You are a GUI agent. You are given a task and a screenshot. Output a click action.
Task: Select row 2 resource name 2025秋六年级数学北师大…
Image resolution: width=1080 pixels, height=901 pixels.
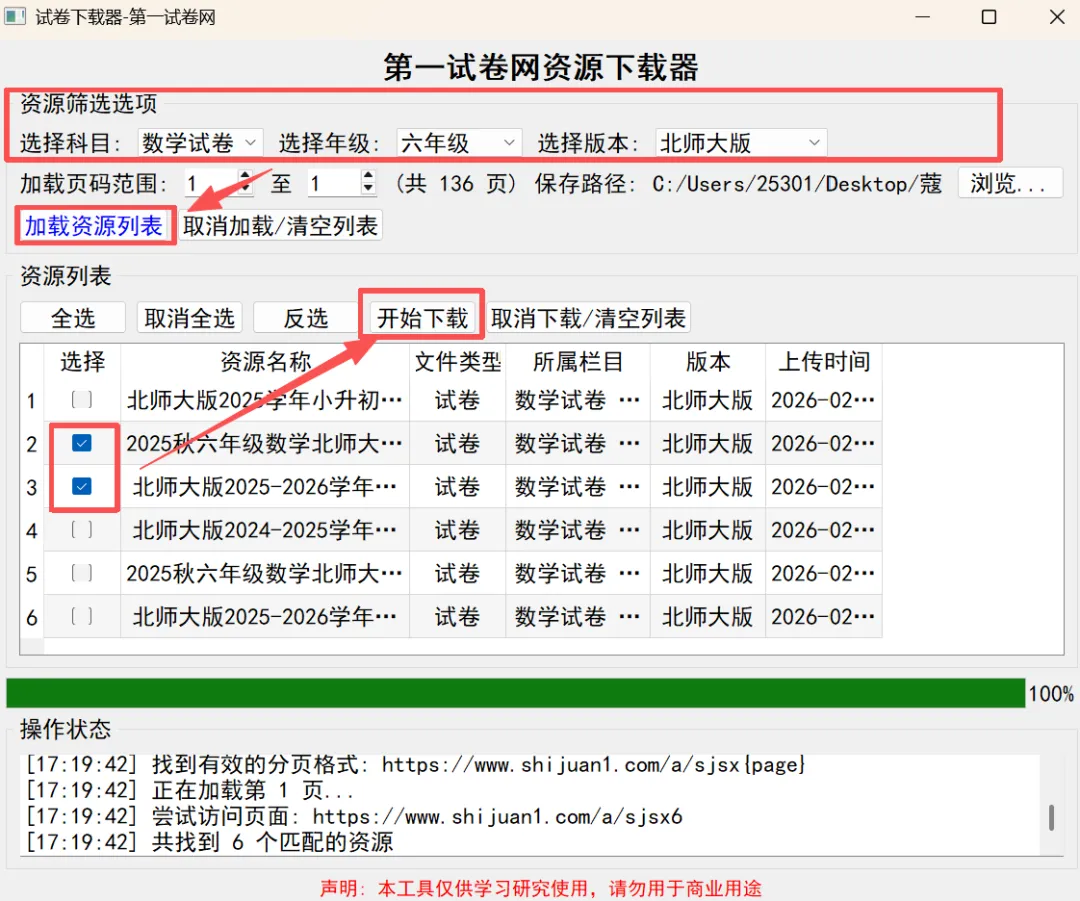coord(265,444)
